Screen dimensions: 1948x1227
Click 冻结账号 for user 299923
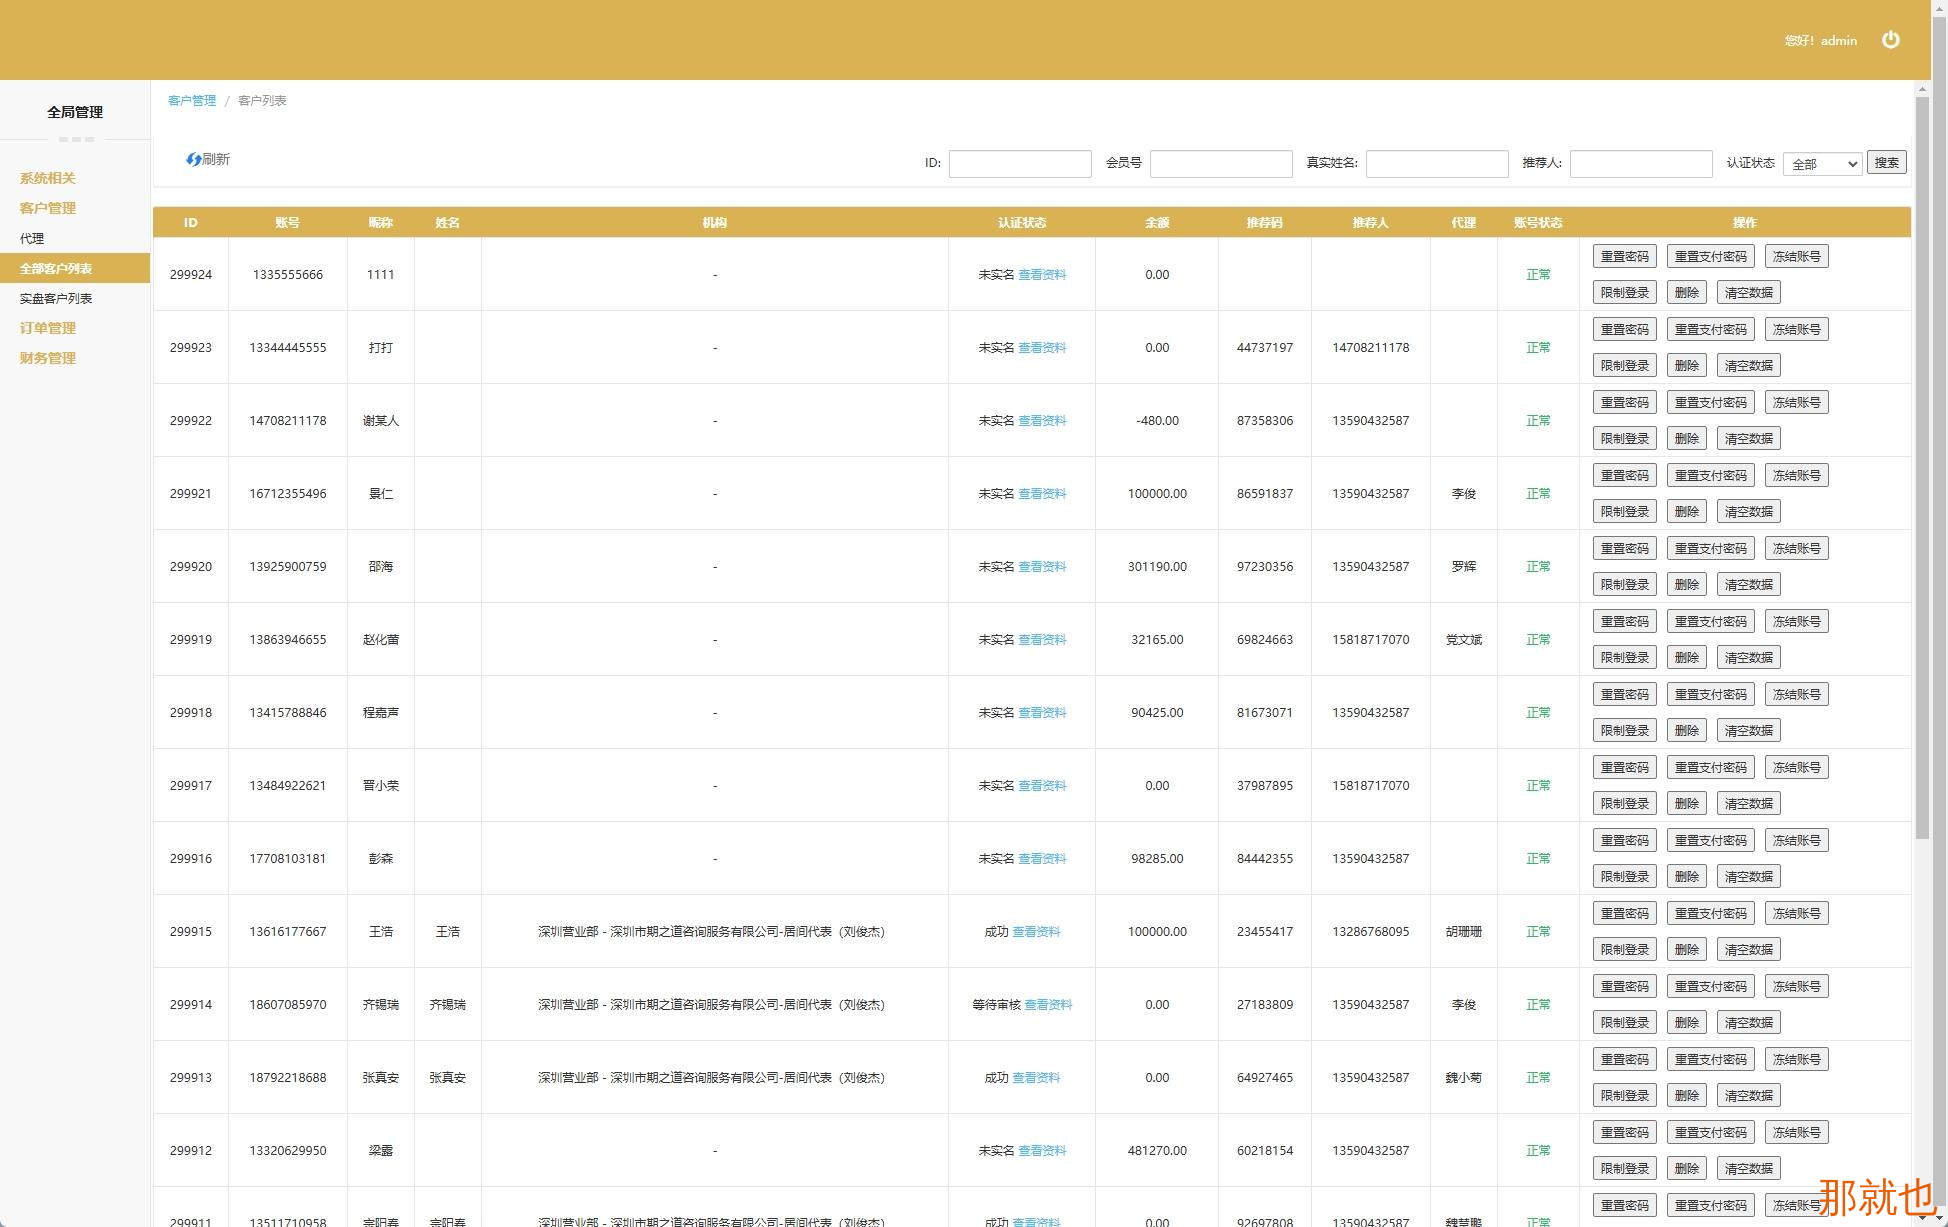pyautogui.click(x=1796, y=330)
